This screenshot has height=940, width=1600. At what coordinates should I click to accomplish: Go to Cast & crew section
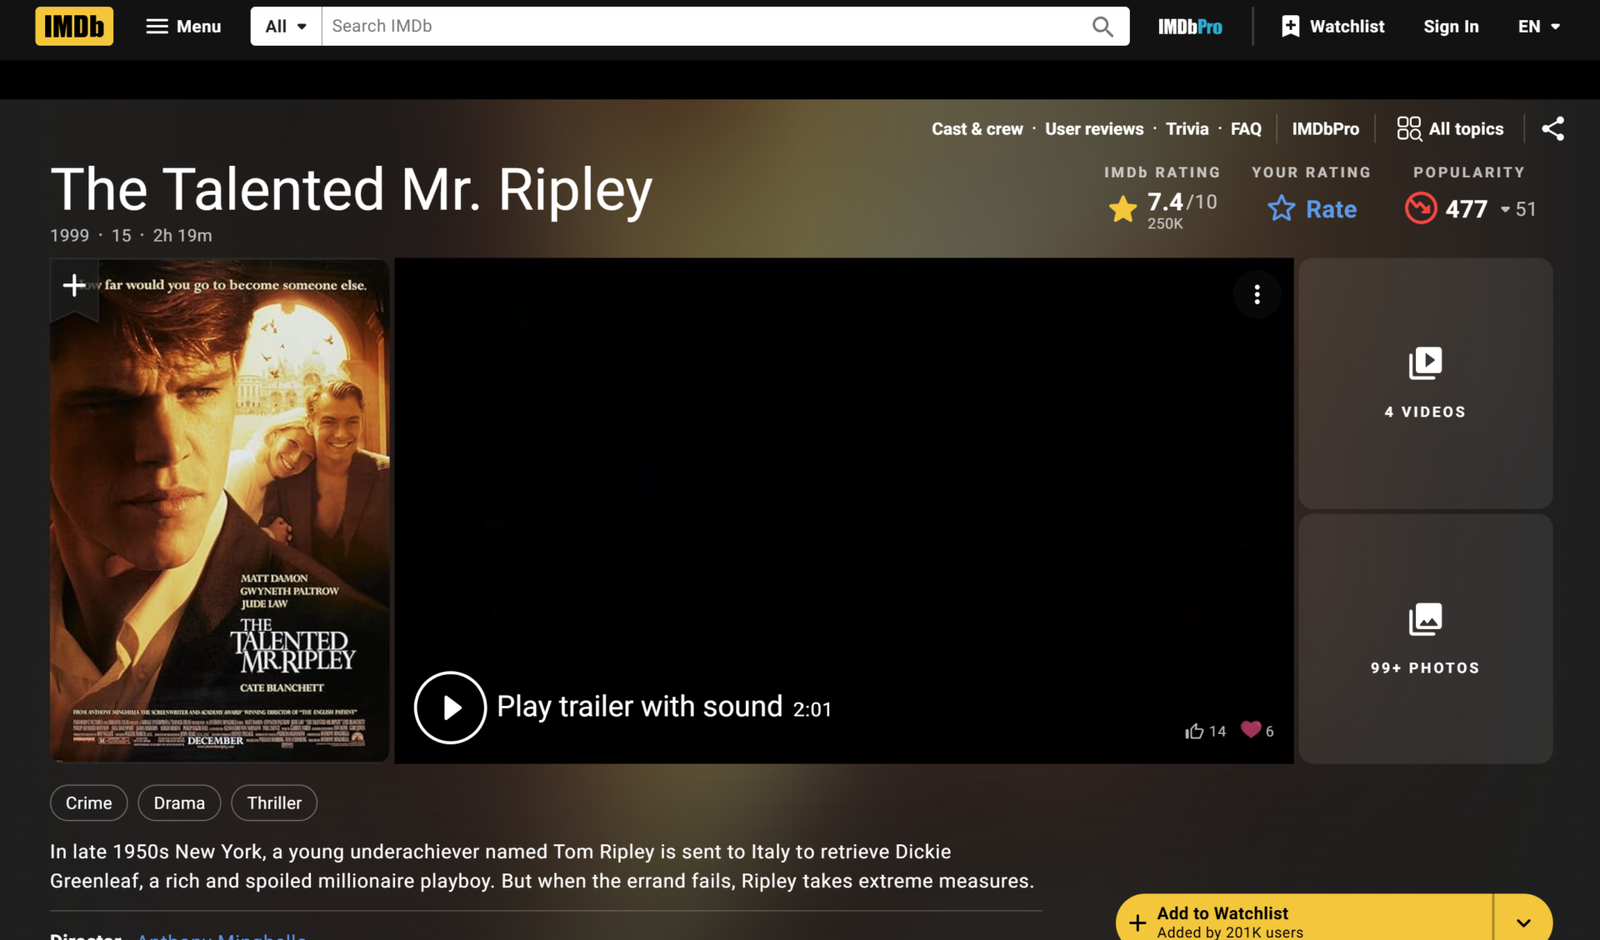(977, 129)
